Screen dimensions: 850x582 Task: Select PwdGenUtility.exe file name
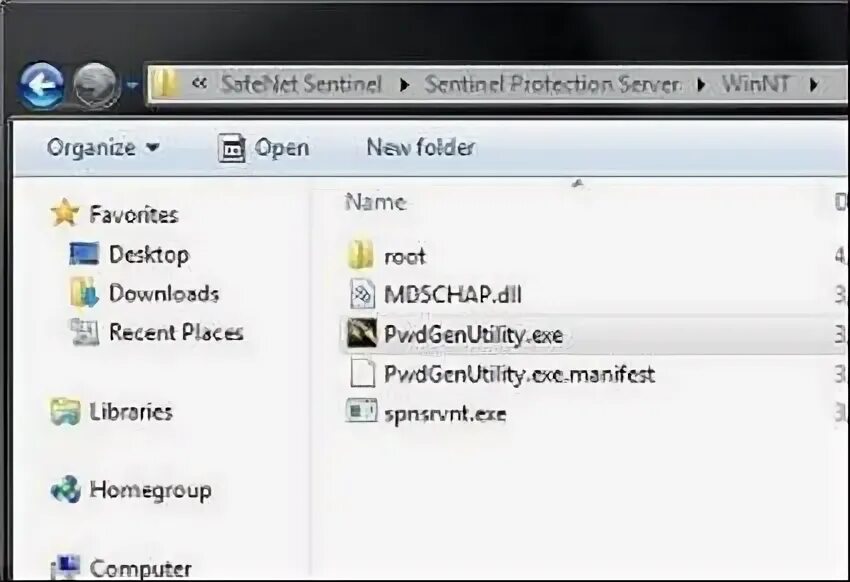click(x=473, y=334)
